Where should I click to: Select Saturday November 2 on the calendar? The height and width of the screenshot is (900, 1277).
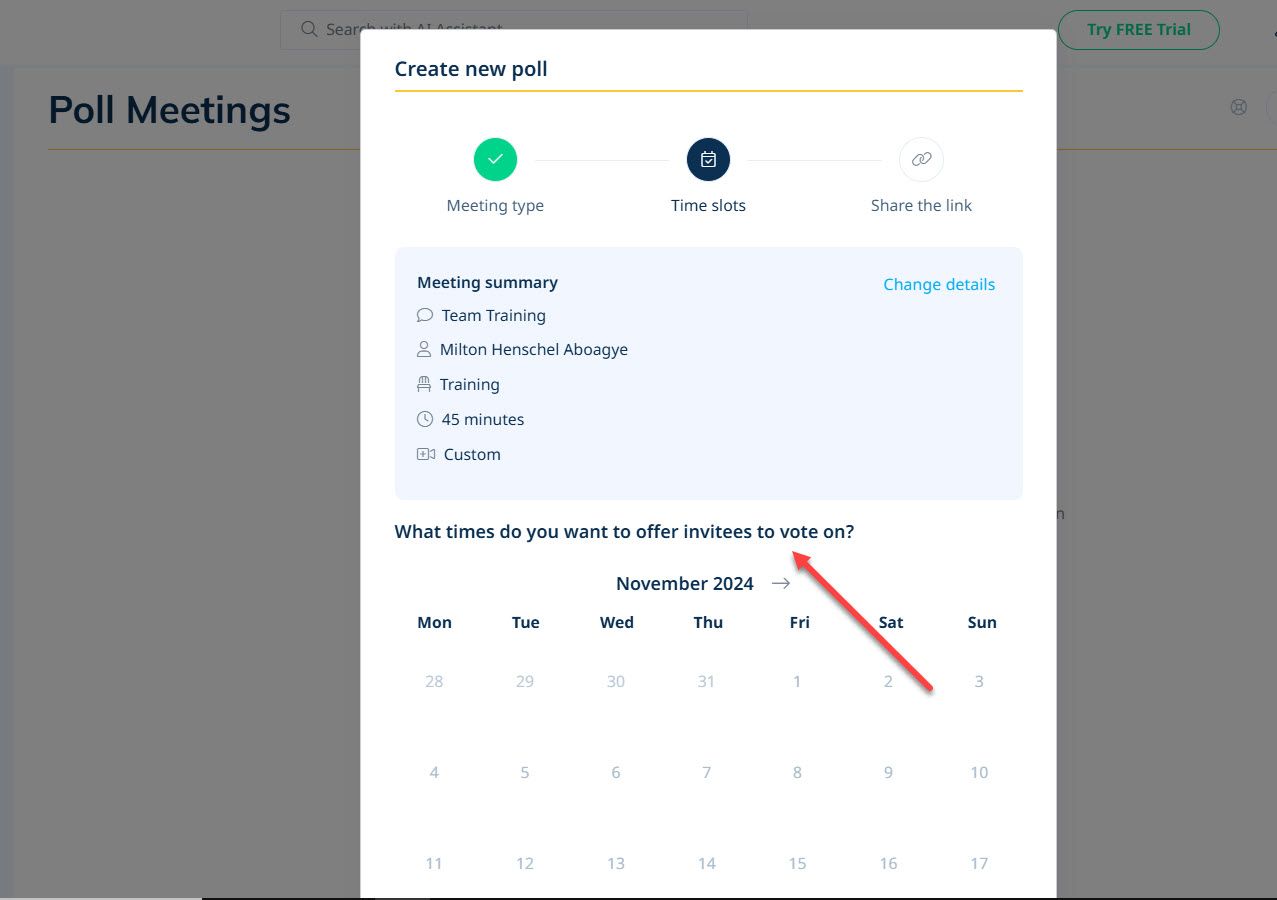[888, 681]
